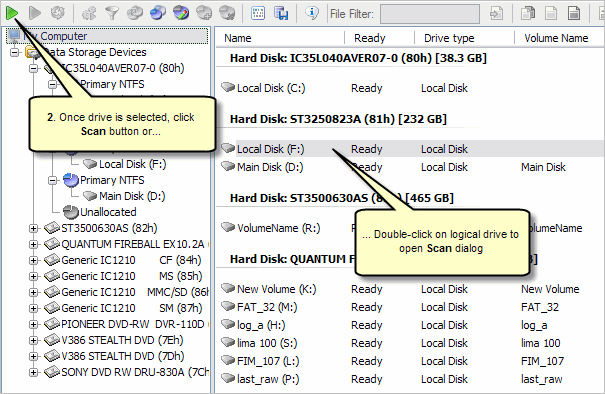
Task: Click the blue disk image toolbar icon
Action: (158, 13)
